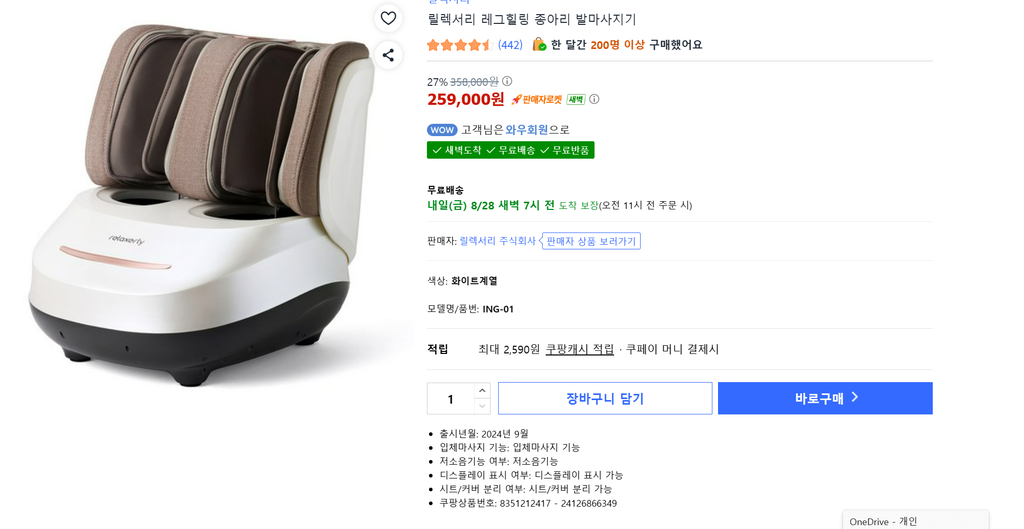The height and width of the screenshot is (529, 1024).
Task: Open the (442) reviews link
Action: (x=510, y=45)
